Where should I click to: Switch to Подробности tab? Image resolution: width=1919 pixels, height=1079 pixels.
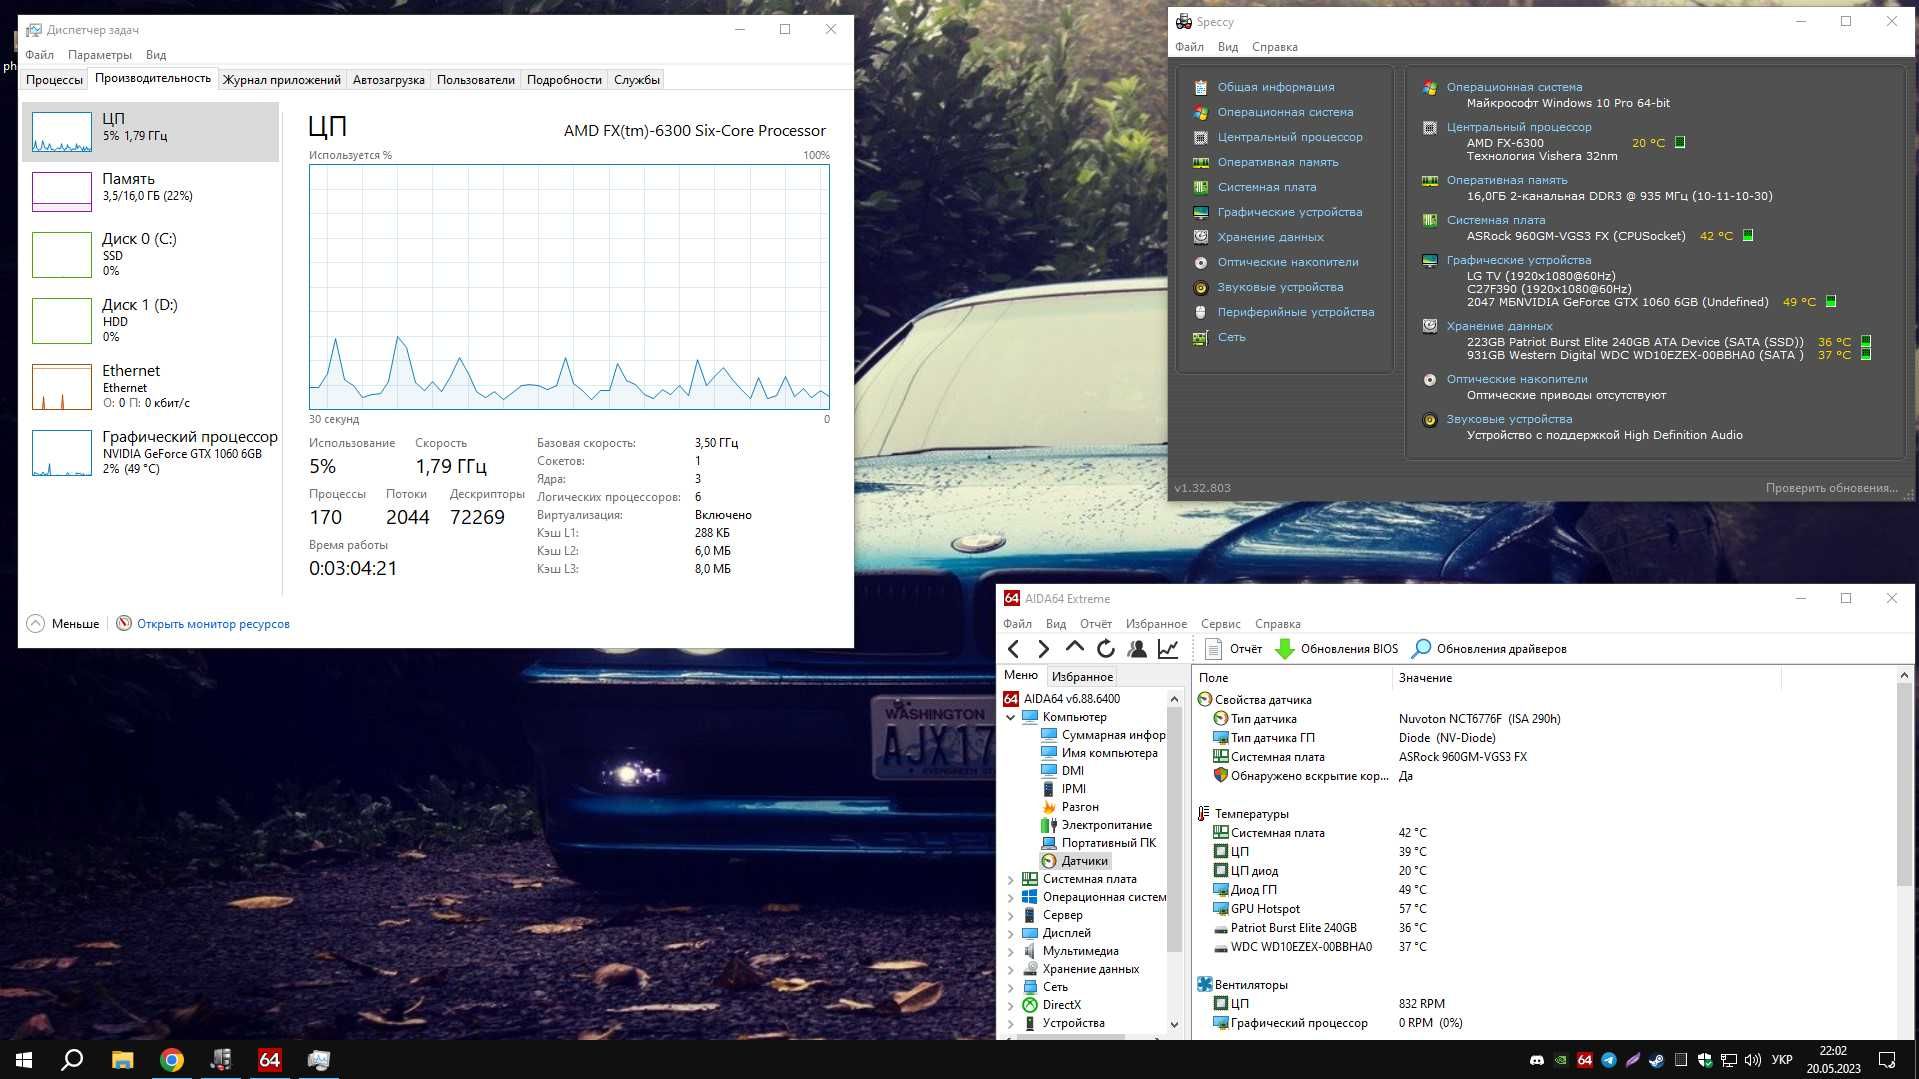click(x=564, y=80)
